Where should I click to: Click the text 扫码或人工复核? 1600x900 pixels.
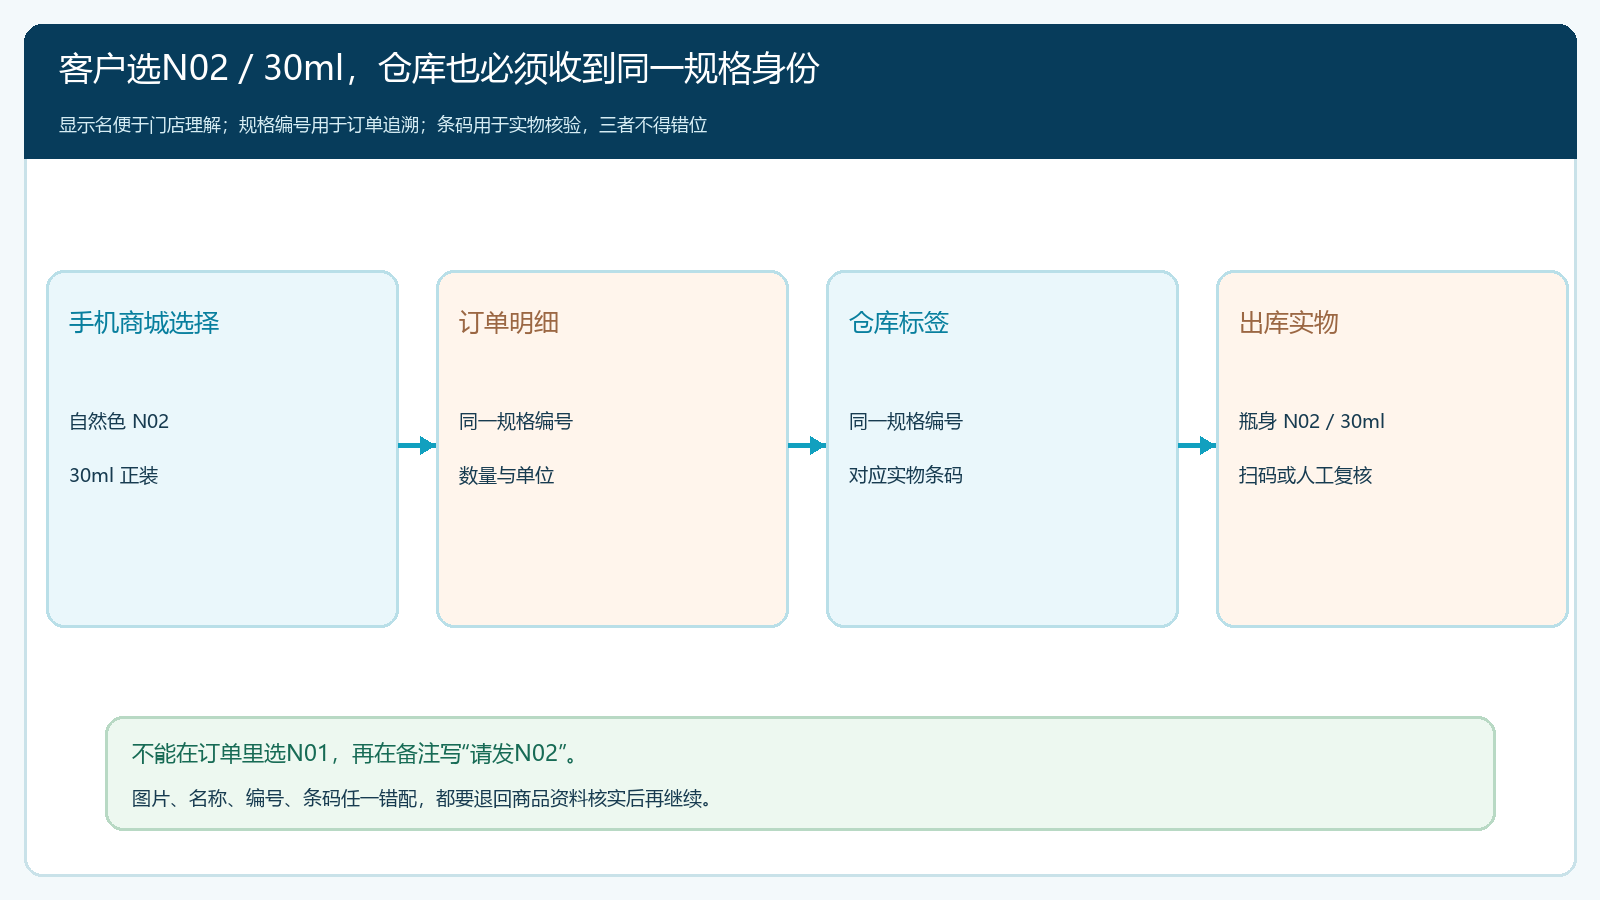[1306, 475]
